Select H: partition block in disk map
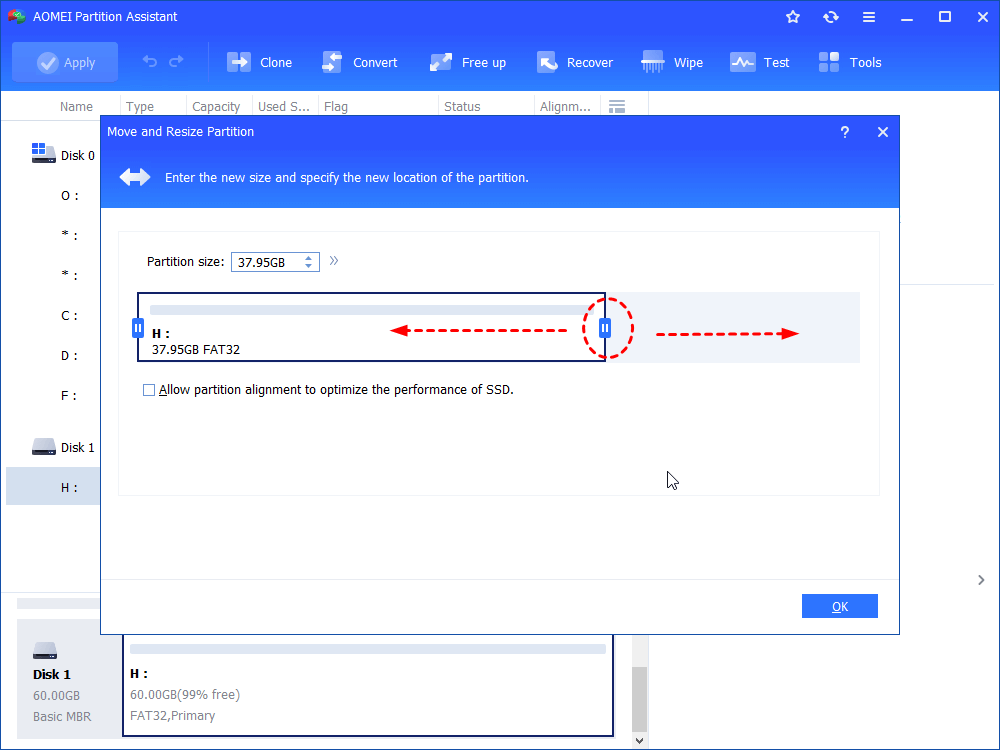The width and height of the screenshot is (1000, 750). [x=368, y=686]
